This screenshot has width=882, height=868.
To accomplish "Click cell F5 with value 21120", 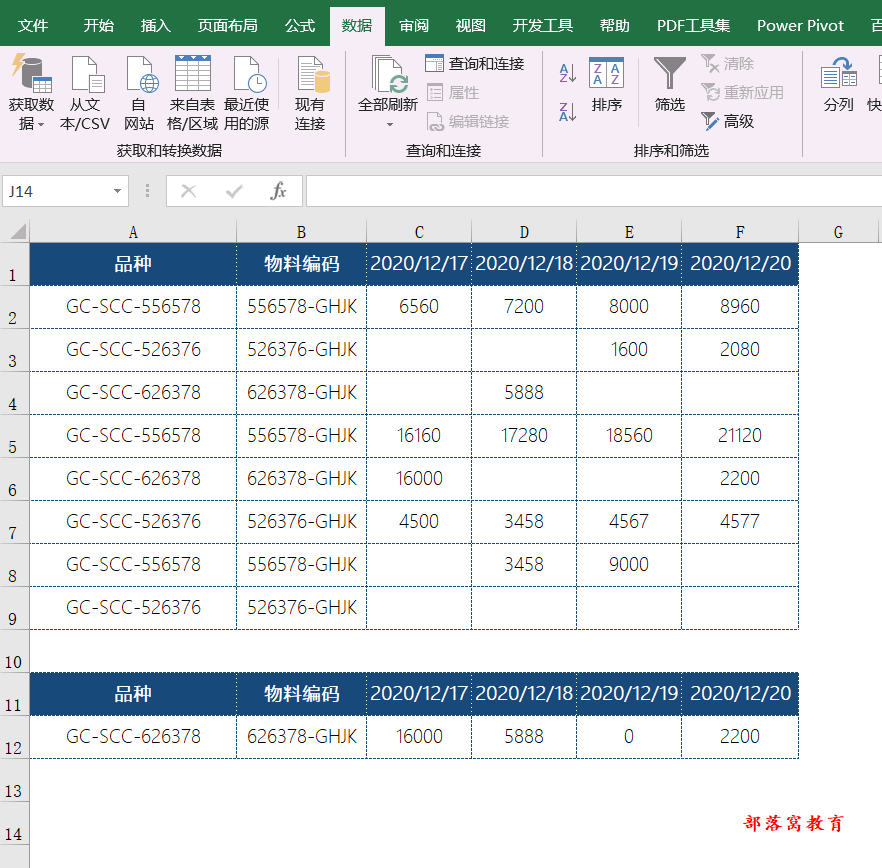I will [740, 435].
